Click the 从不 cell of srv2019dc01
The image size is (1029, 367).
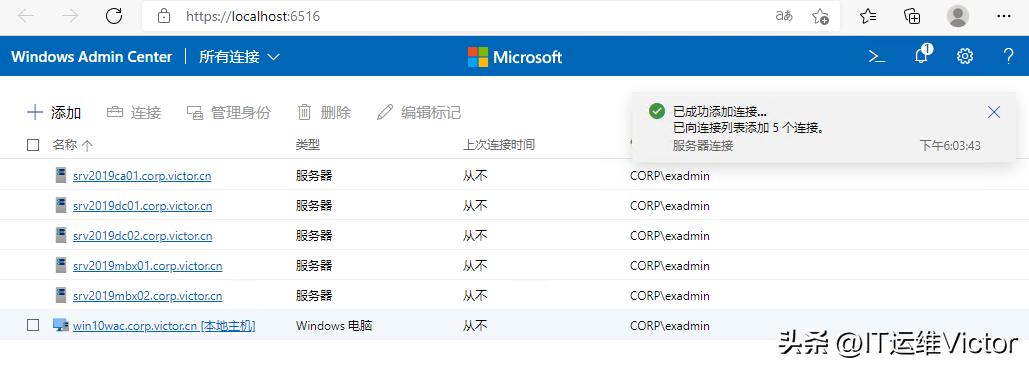click(475, 206)
